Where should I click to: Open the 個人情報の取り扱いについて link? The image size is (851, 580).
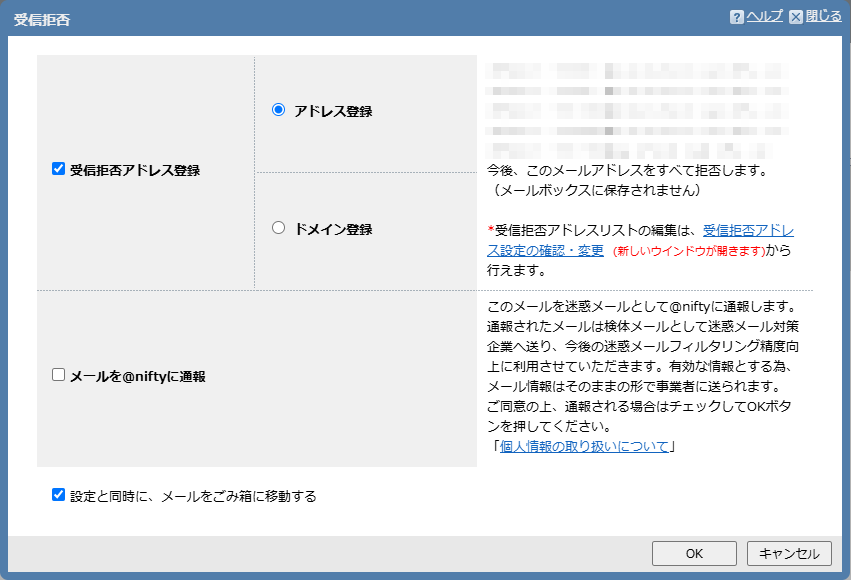tap(584, 447)
